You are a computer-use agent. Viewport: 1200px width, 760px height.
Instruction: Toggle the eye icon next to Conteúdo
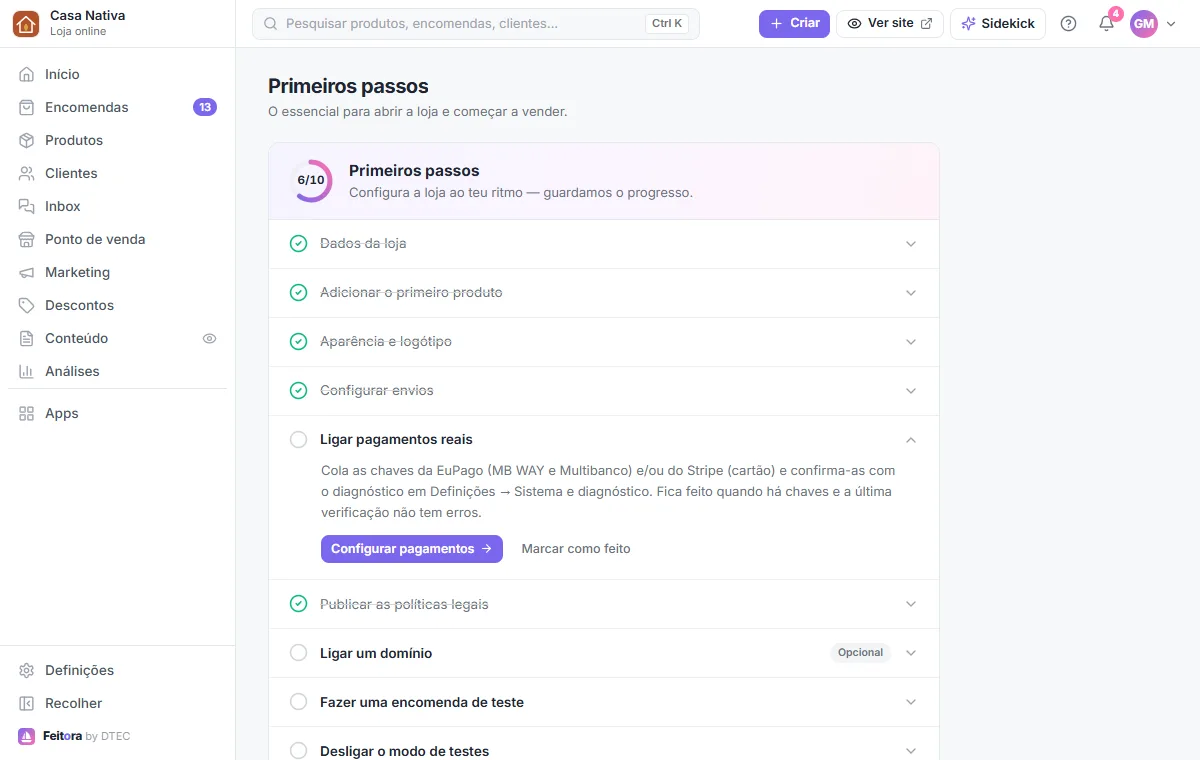tap(209, 338)
